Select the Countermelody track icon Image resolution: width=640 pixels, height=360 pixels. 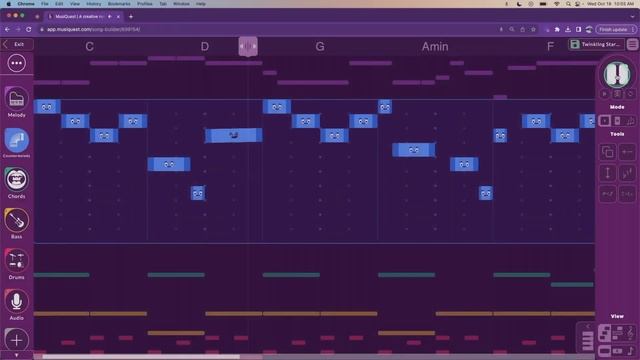[x=16, y=140]
